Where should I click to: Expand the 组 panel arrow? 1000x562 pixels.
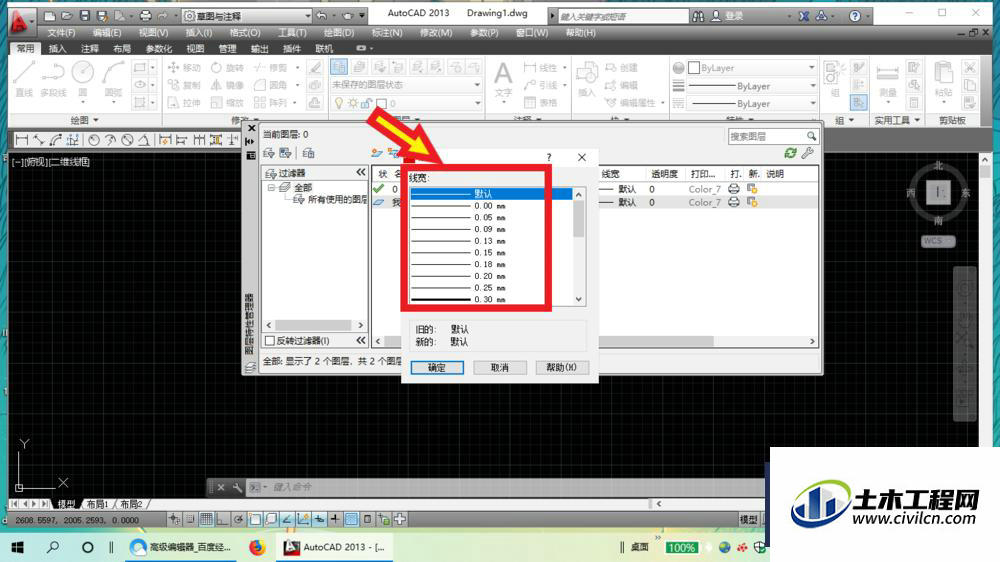pyautogui.click(x=851, y=120)
